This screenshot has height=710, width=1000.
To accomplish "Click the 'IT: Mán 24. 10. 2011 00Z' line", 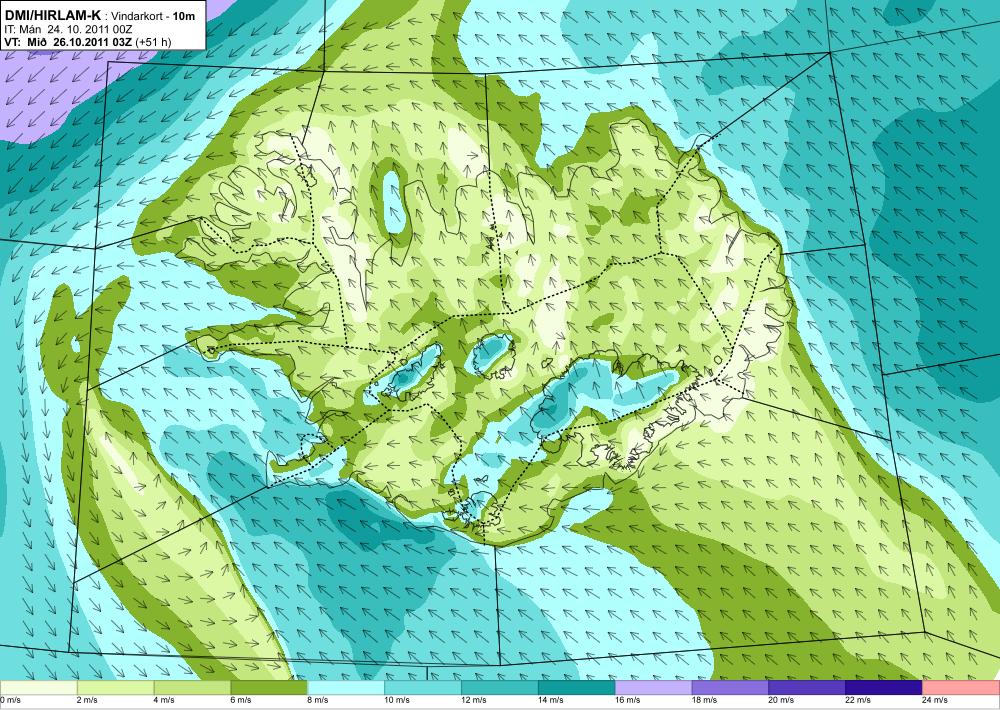I will (x=68, y=29).
